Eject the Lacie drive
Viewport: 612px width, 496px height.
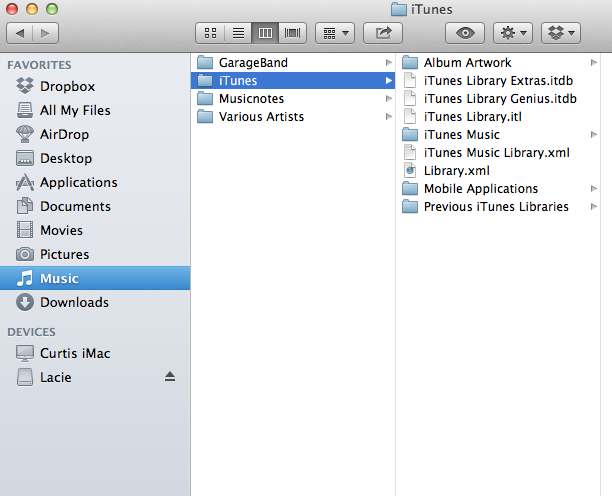click(x=170, y=377)
